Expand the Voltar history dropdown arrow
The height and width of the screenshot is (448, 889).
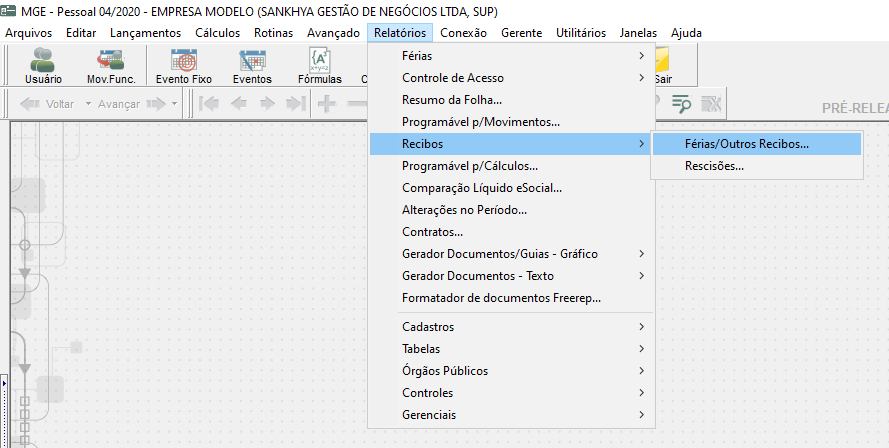click(x=88, y=104)
